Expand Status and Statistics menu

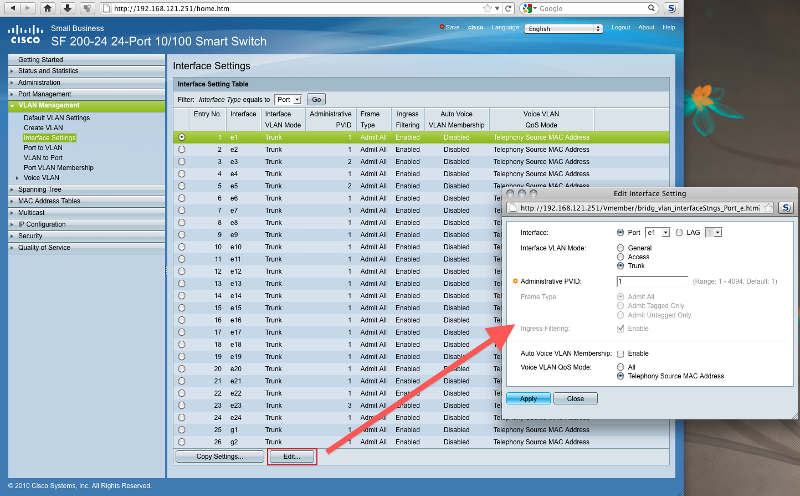coord(48,71)
